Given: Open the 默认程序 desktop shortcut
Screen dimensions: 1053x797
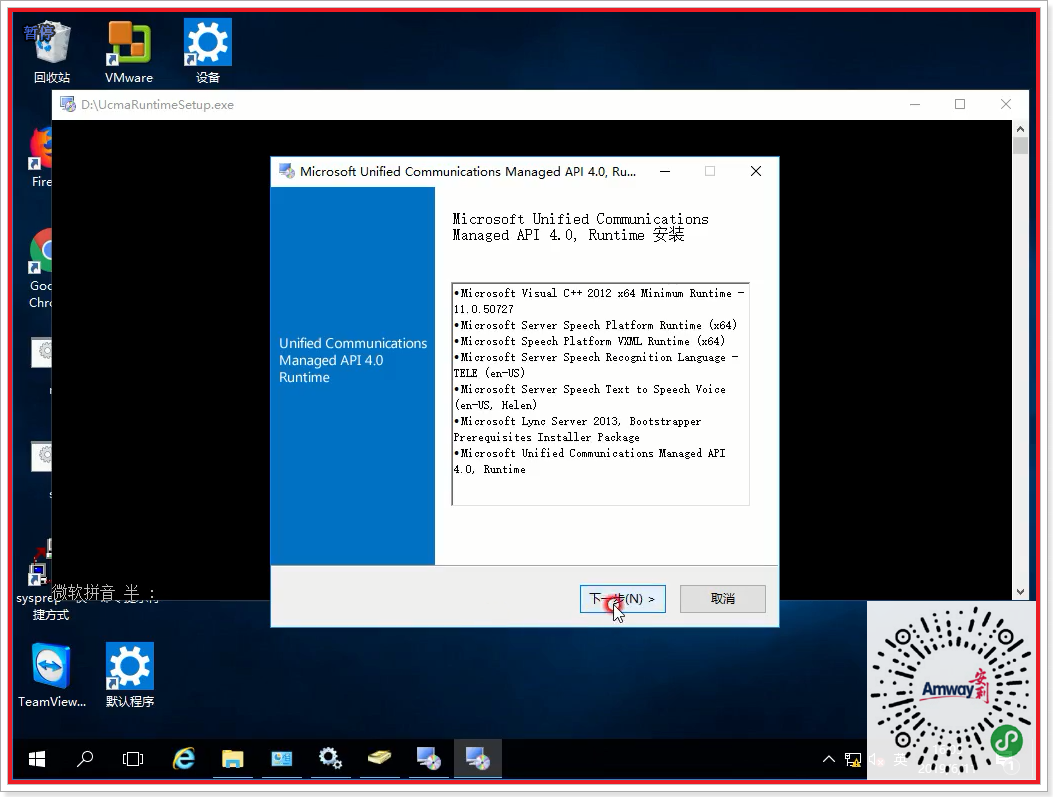Looking at the screenshot, I should (130, 675).
